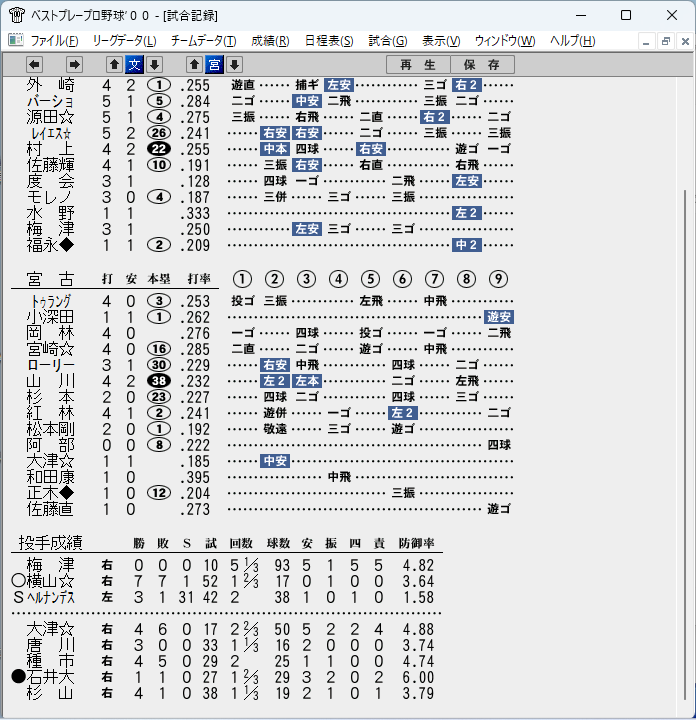Click ERA value 1.58

pos(418,597)
